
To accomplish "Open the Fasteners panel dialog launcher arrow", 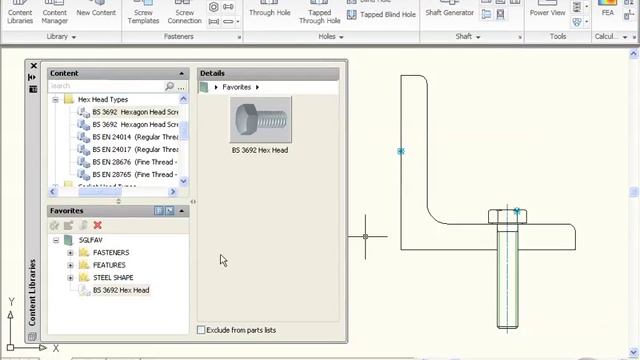I will point(239,38).
